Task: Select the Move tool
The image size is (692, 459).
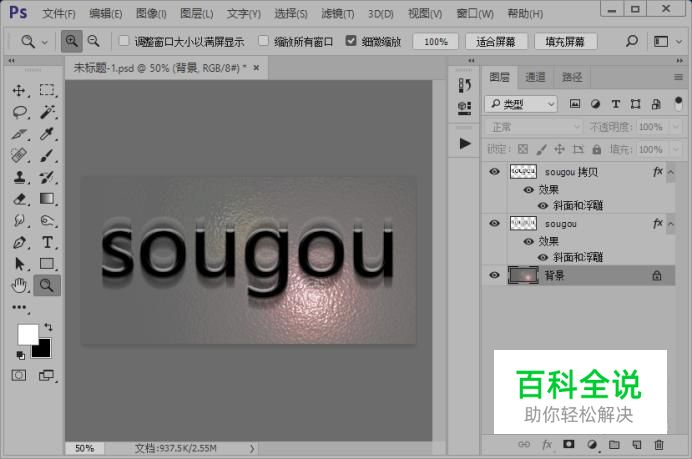Action: coord(19,90)
